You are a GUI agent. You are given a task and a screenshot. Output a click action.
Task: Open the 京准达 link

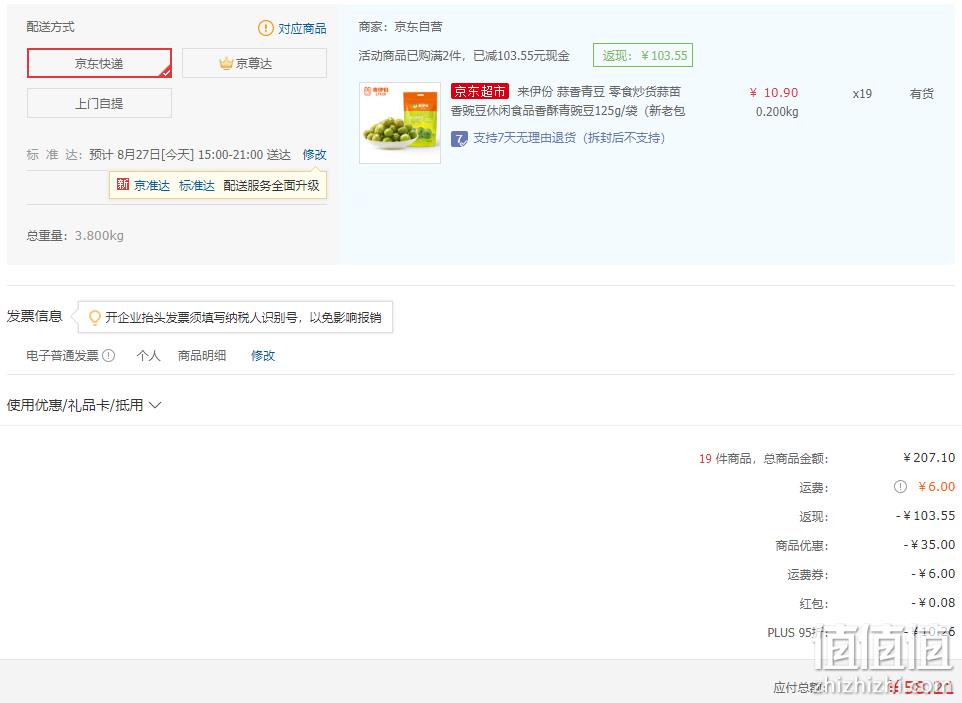coord(152,185)
